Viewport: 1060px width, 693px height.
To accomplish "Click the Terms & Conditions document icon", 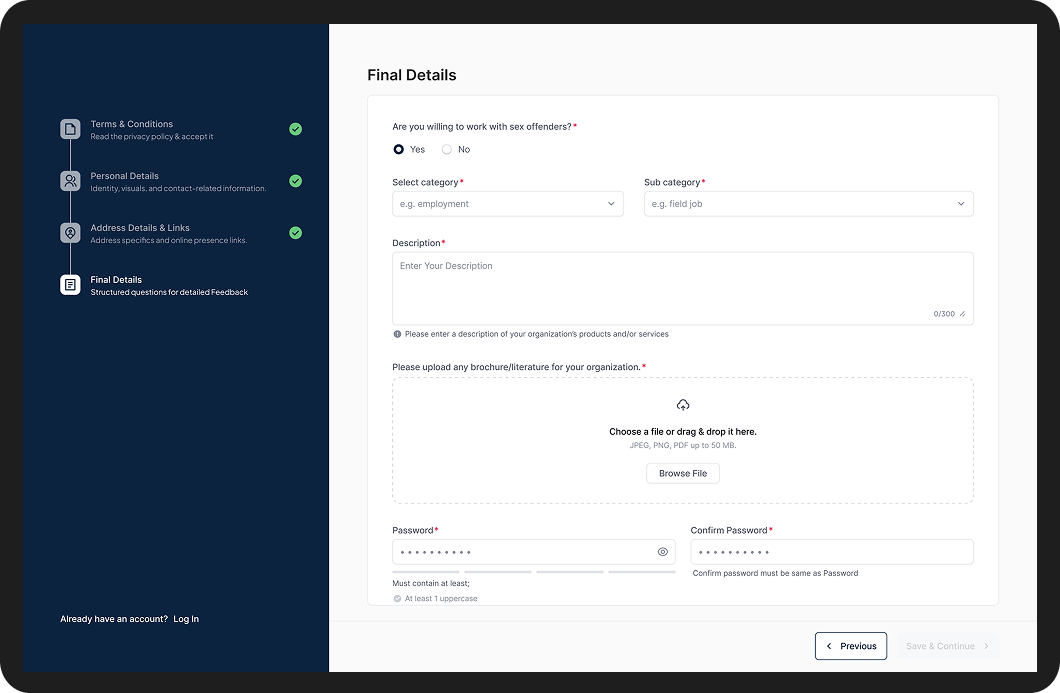I will 70,129.
